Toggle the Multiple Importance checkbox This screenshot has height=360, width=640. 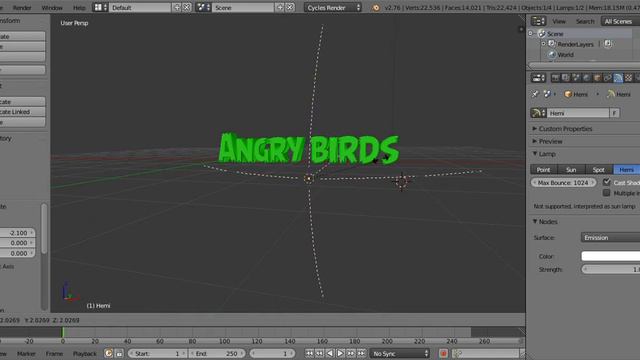pyautogui.click(x=607, y=193)
